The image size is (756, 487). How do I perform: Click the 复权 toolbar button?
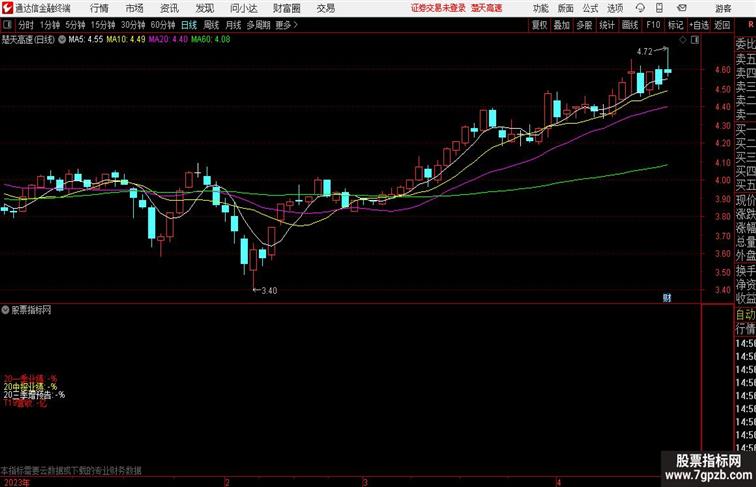(x=540, y=25)
